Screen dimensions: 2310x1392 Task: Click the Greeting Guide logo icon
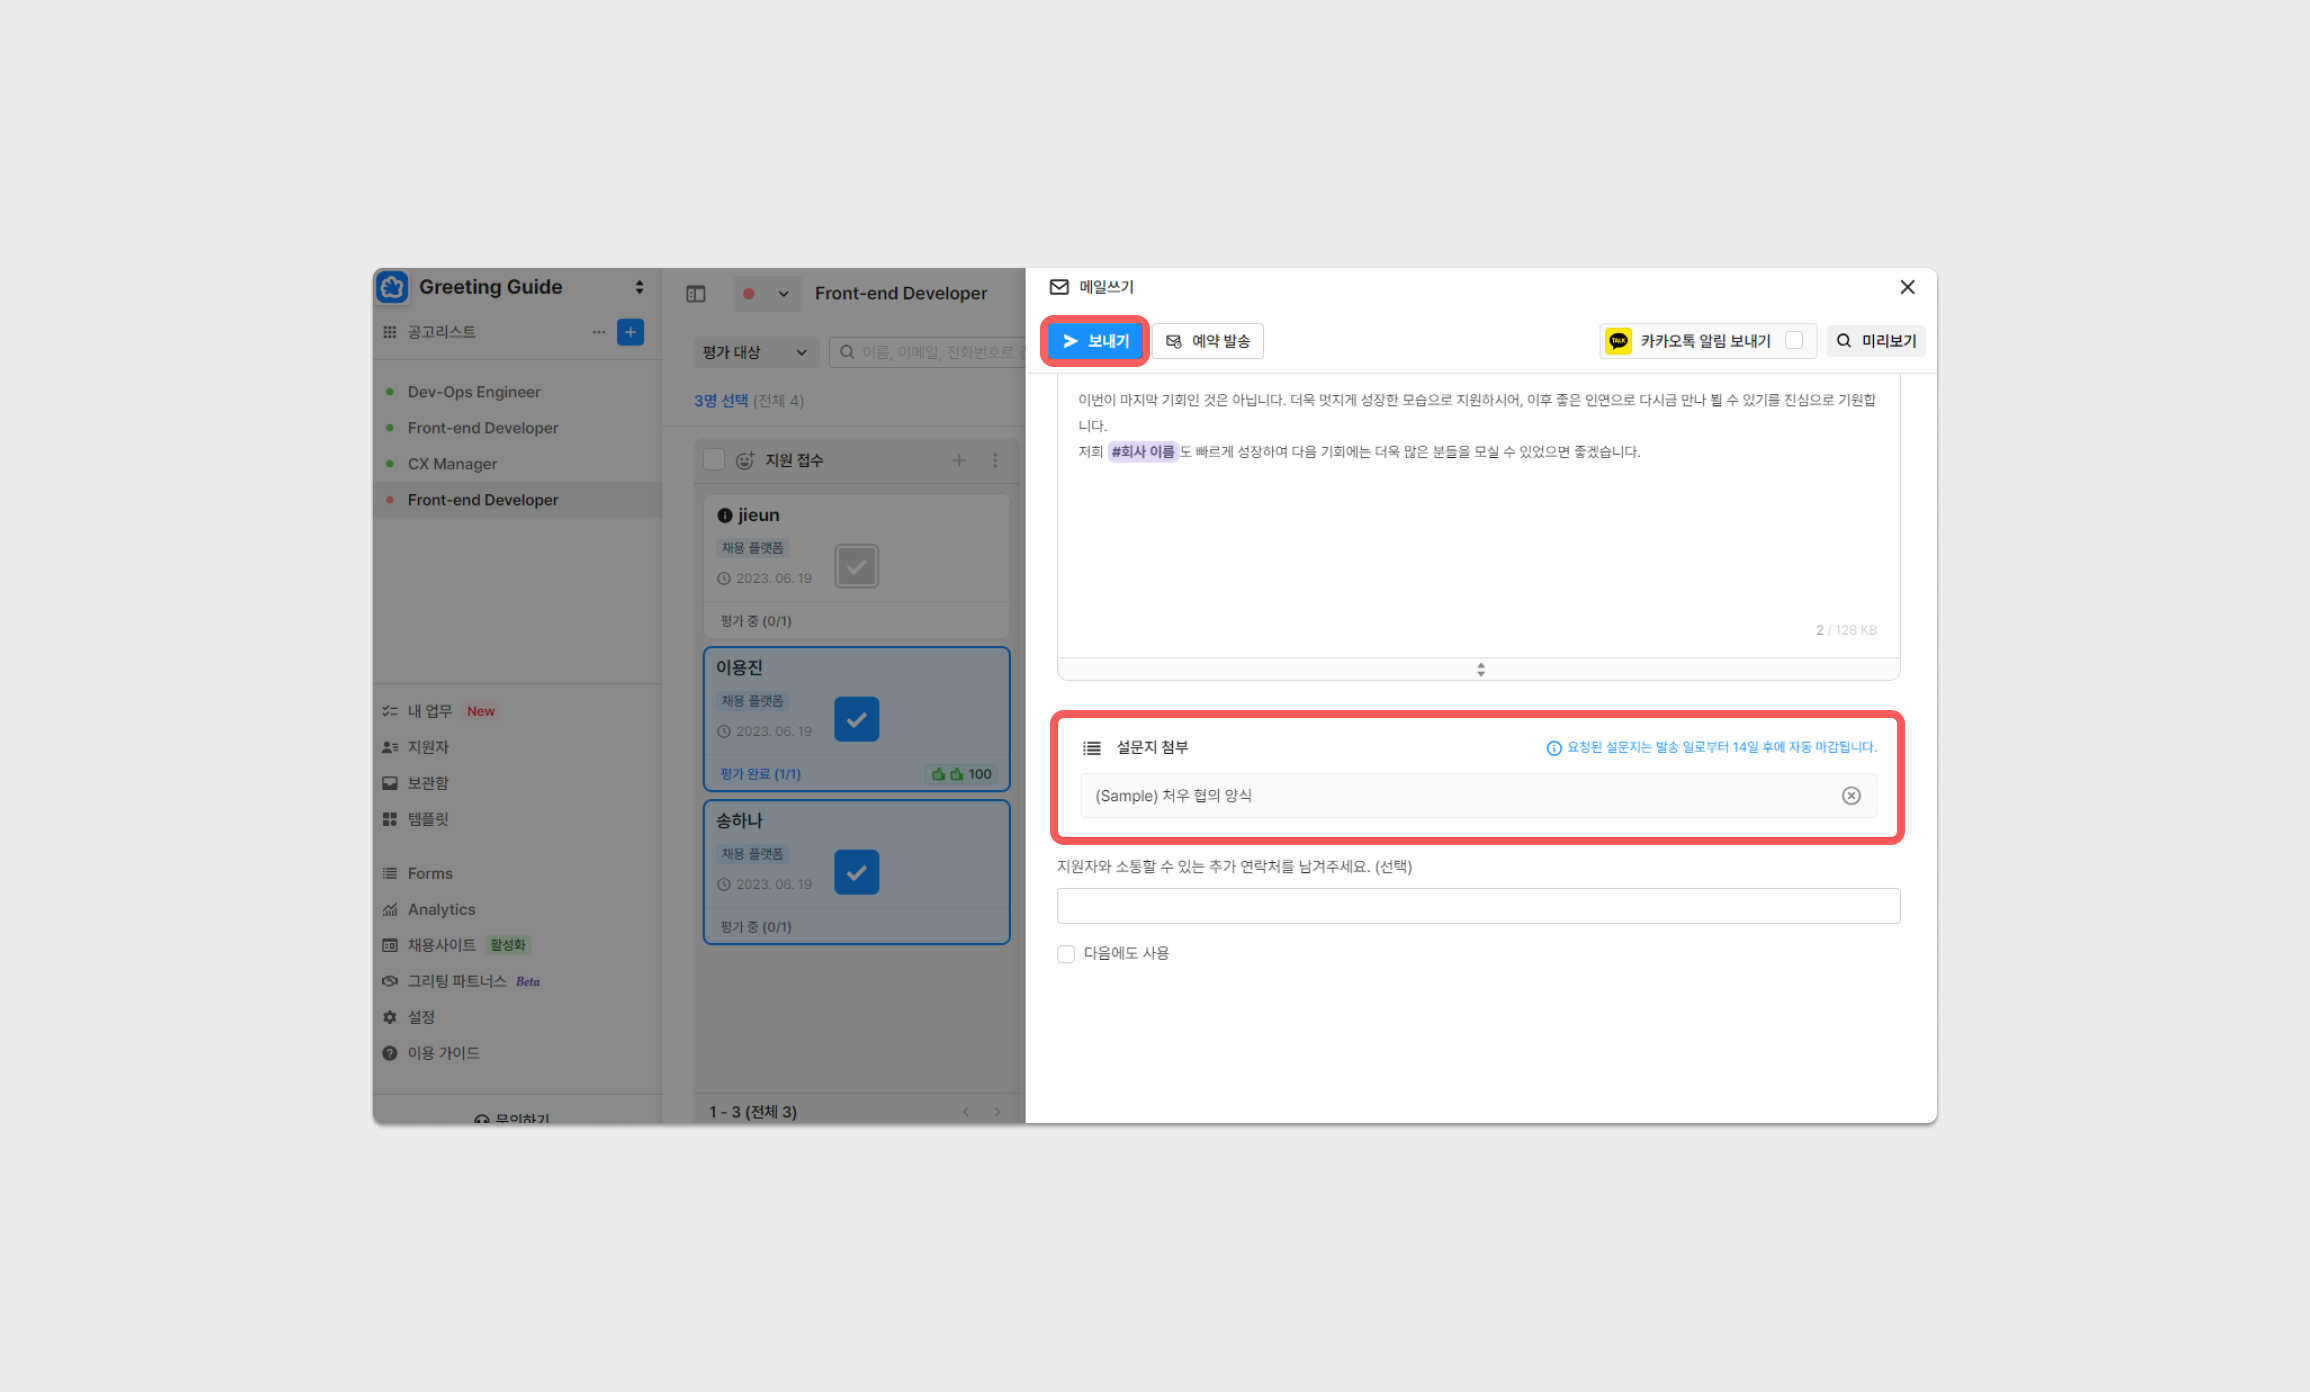[x=392, y=287]
